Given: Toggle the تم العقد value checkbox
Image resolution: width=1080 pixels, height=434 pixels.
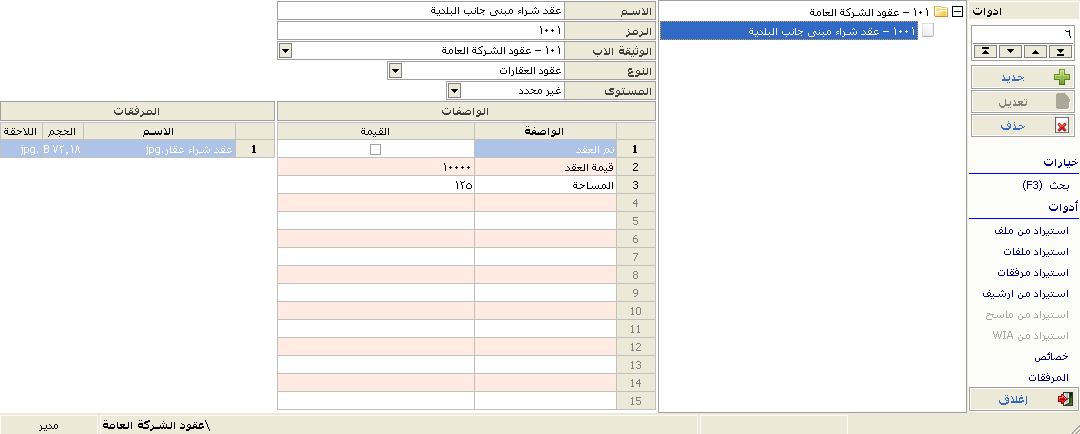Looking at the screenshot, I should click(x=376, y=149).
